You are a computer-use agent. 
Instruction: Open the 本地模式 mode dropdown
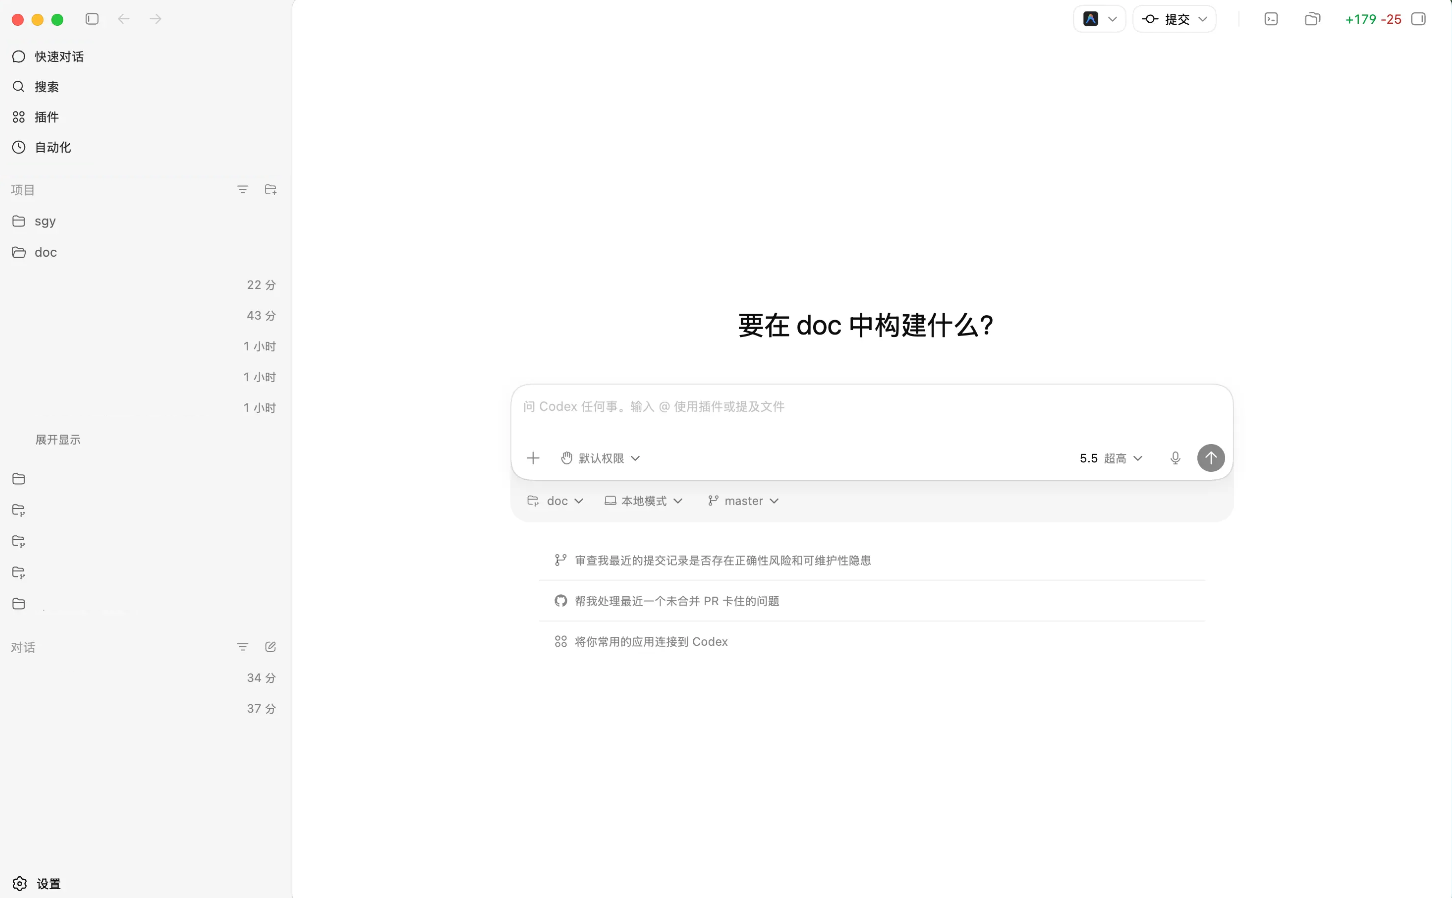pyautogui.click(x=643, y=501)
